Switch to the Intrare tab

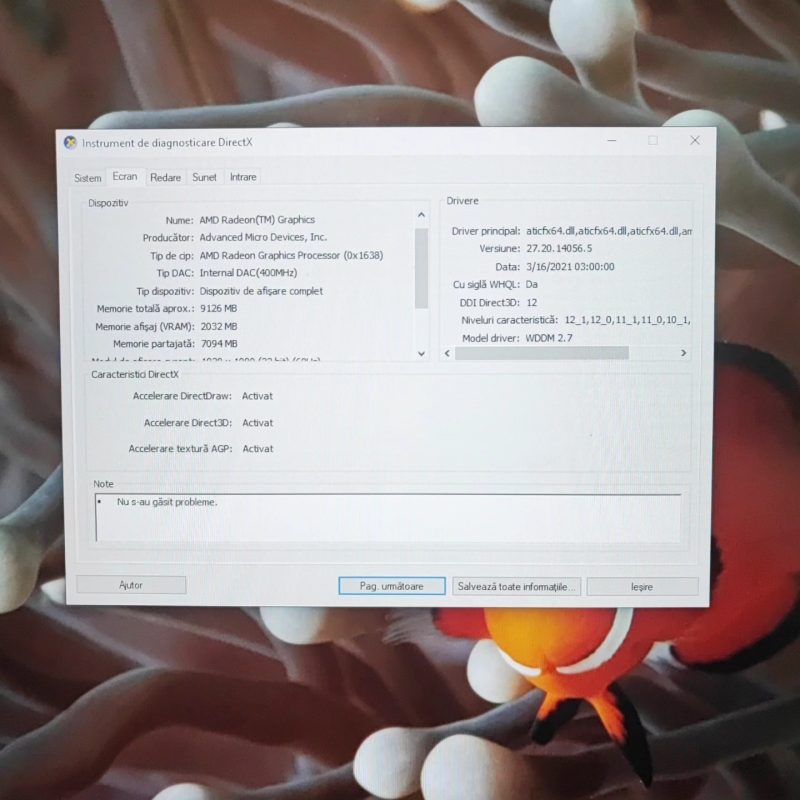[243, 177]
